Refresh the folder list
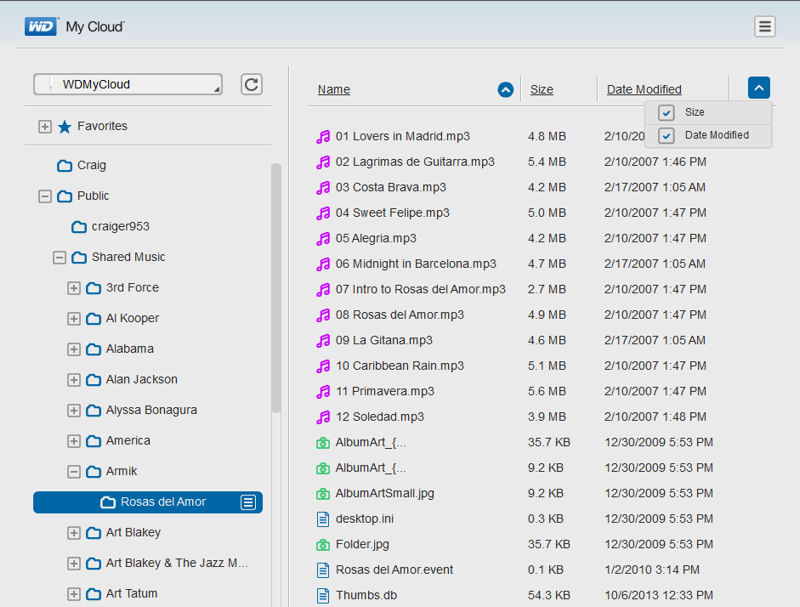The width and height of the screenshot is (800, 607). tap(252, 84)
